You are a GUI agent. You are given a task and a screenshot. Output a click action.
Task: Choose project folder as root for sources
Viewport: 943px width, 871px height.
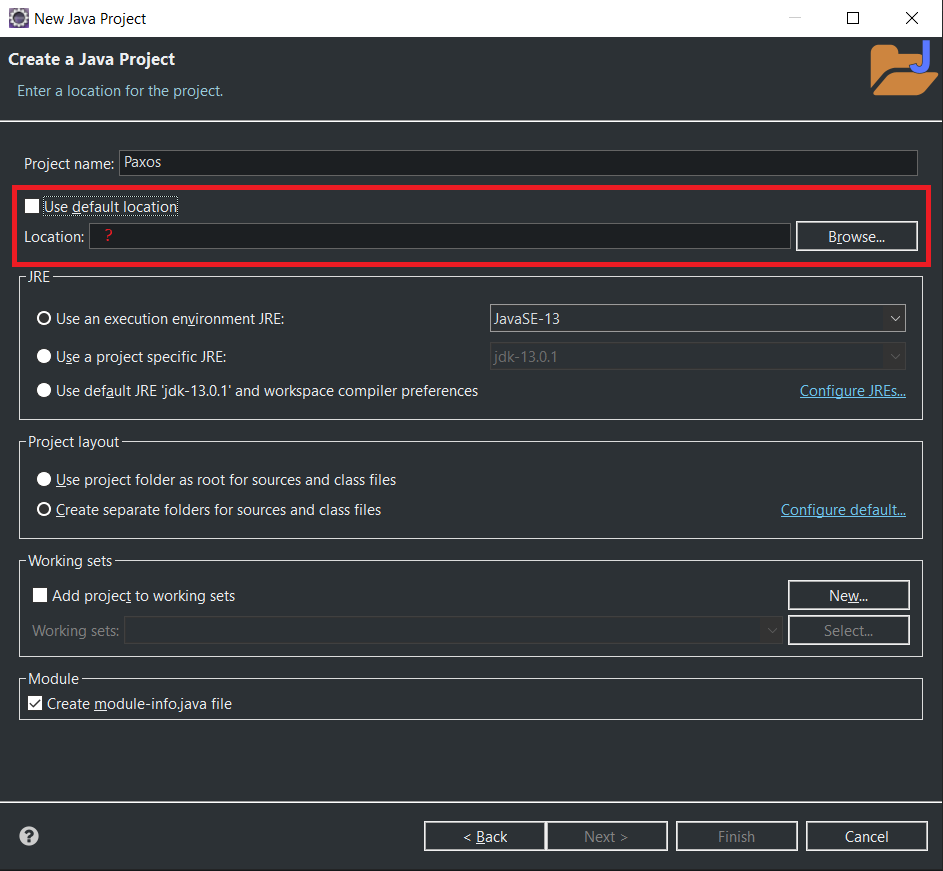click(x=43, y=479)
